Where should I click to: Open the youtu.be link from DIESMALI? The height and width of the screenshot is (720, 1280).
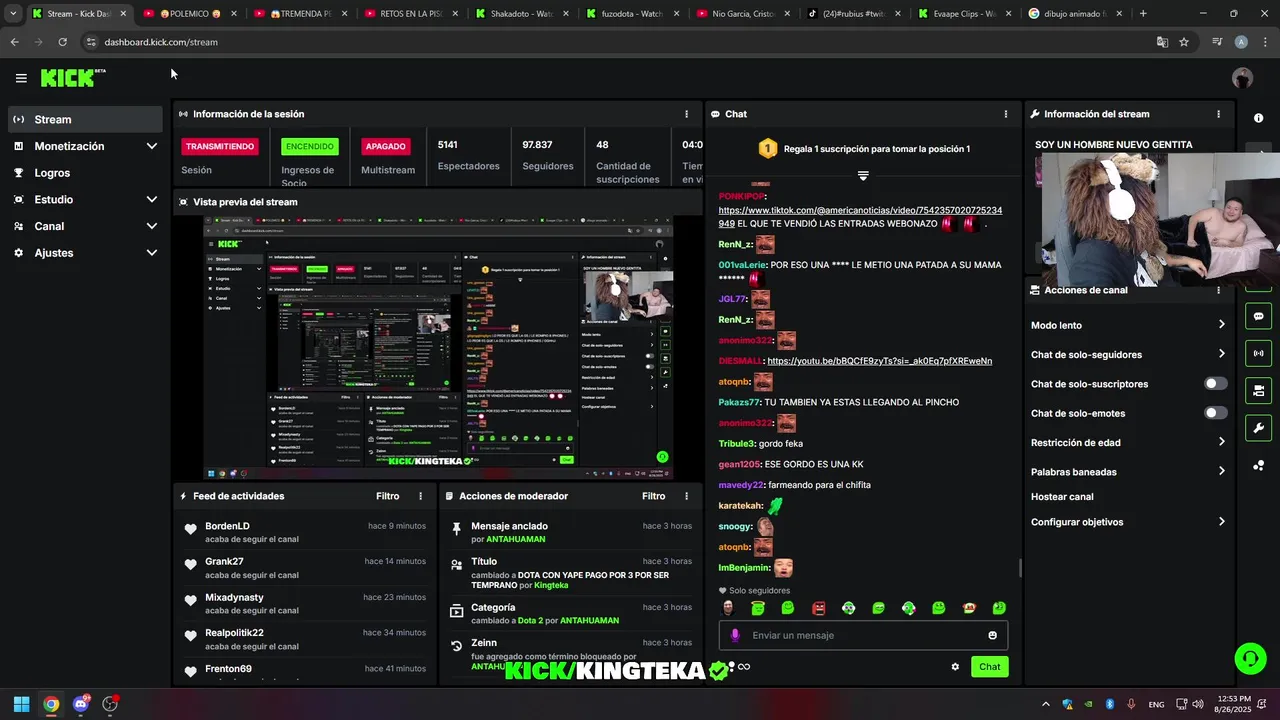pos(879,361)
